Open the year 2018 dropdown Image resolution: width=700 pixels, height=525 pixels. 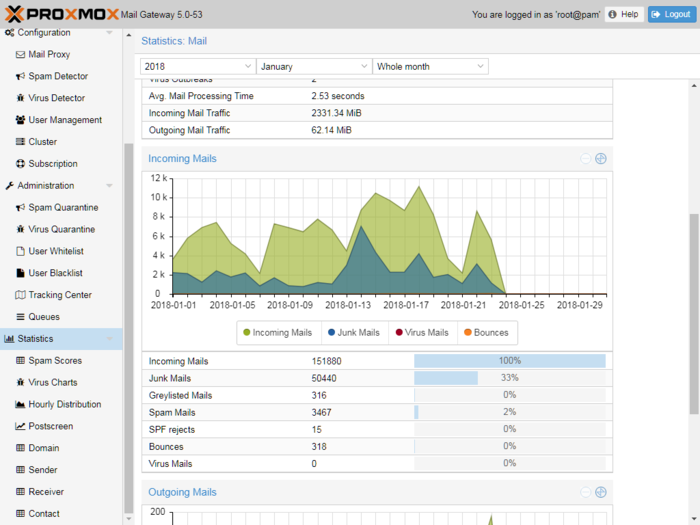tap(198, 66)
